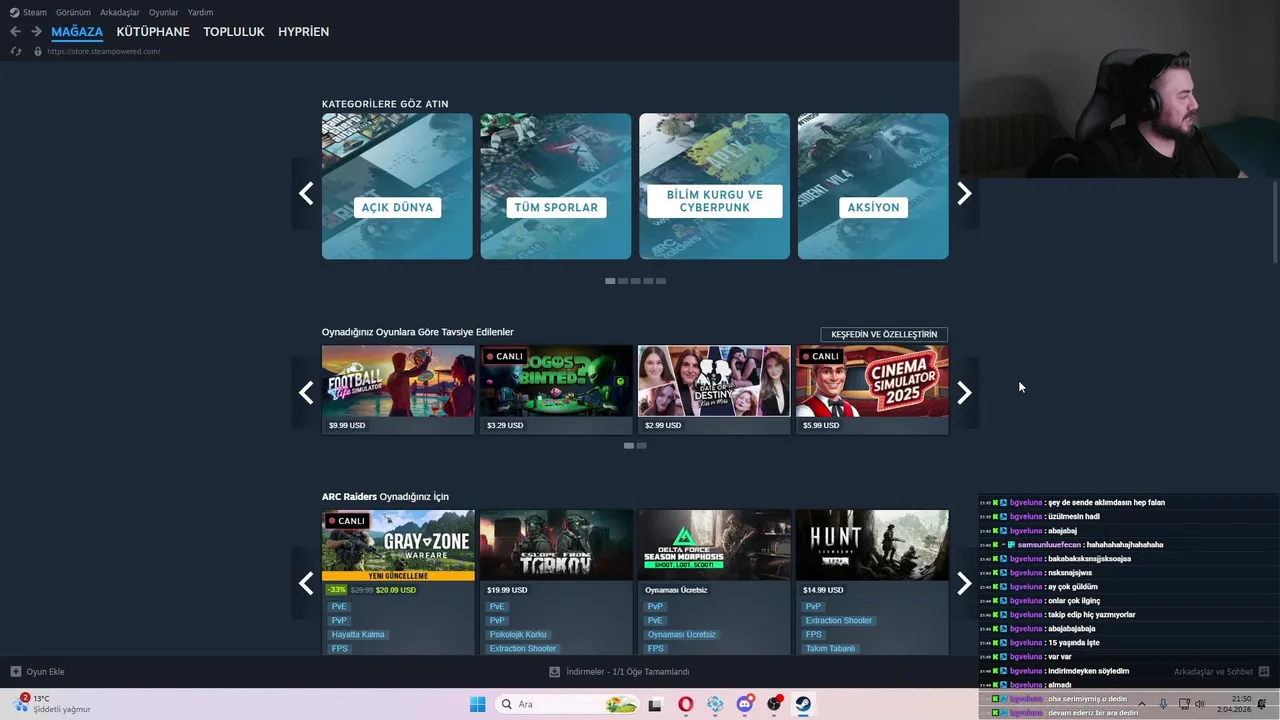Screen dimensions: 1280x720
Task: Switch to the KÜTÜPHANE tab
Action: [x=153, y=32]
